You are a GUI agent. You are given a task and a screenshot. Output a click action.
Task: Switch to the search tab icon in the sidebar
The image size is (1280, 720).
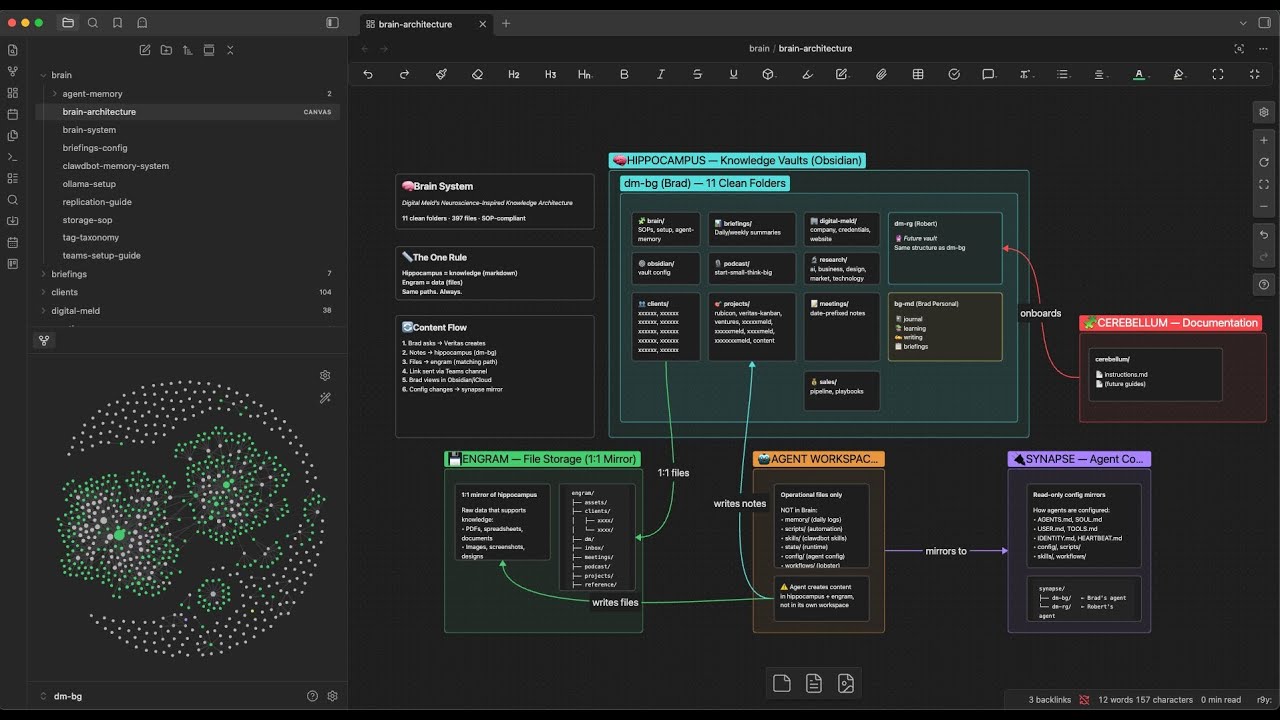(93, 22)
